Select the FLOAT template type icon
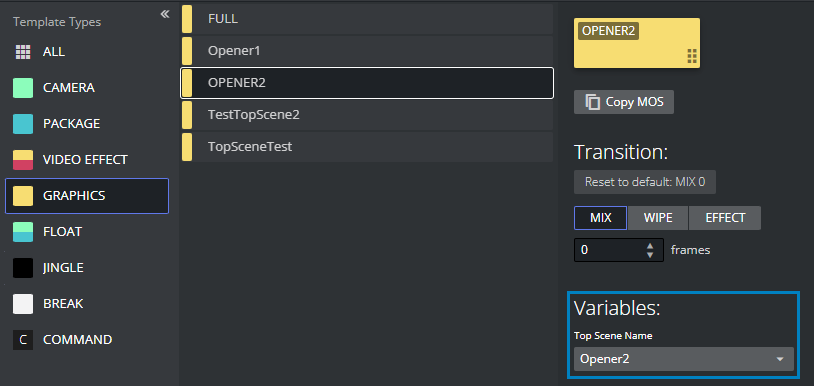The image size is (814, 386). click(23, 231)
